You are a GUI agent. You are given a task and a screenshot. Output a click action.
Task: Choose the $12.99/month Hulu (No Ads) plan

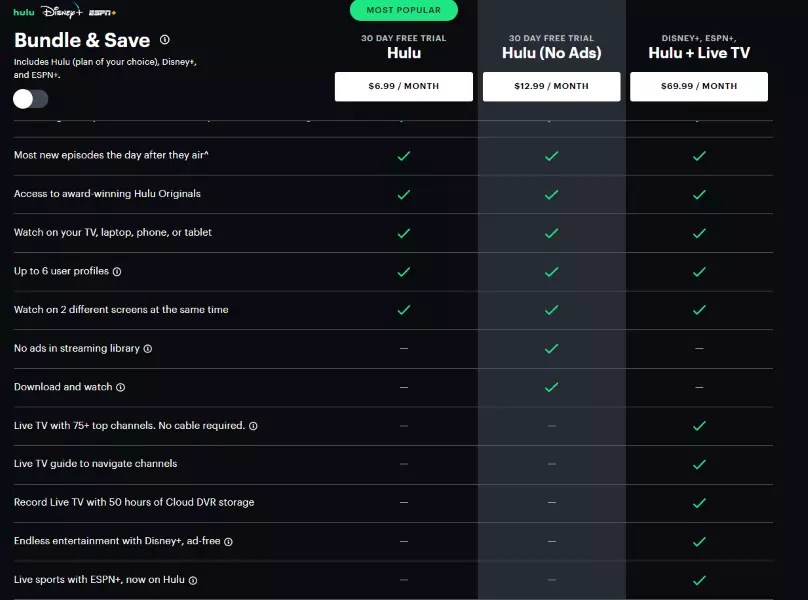(551, 87)
